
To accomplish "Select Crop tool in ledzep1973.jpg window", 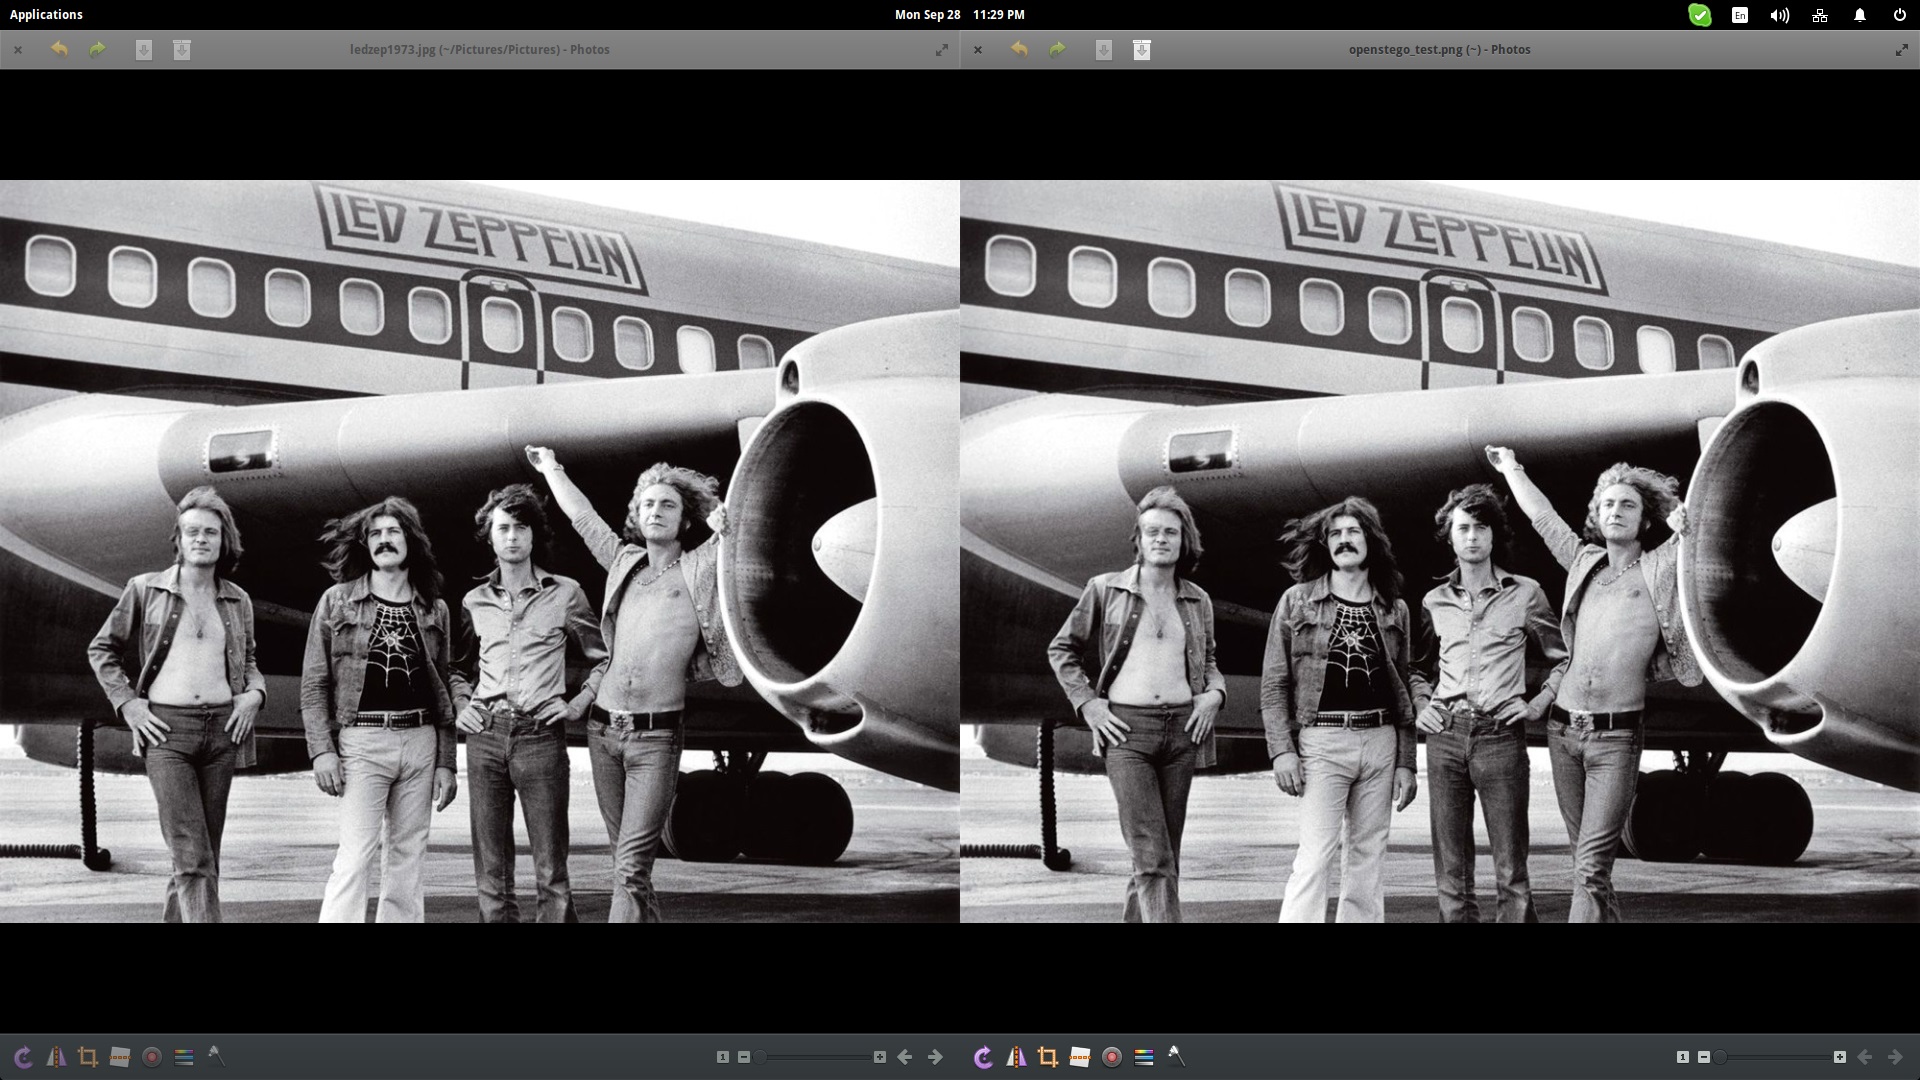I will 88,1057.
